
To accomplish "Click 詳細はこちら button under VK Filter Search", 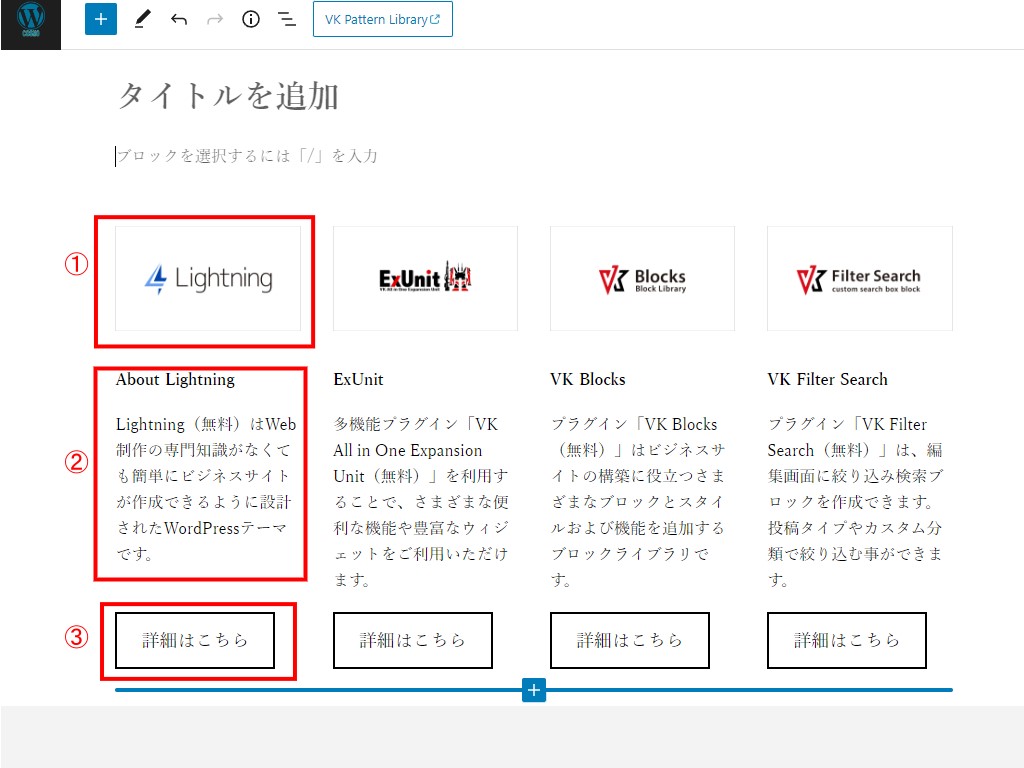I will [846, 640].
